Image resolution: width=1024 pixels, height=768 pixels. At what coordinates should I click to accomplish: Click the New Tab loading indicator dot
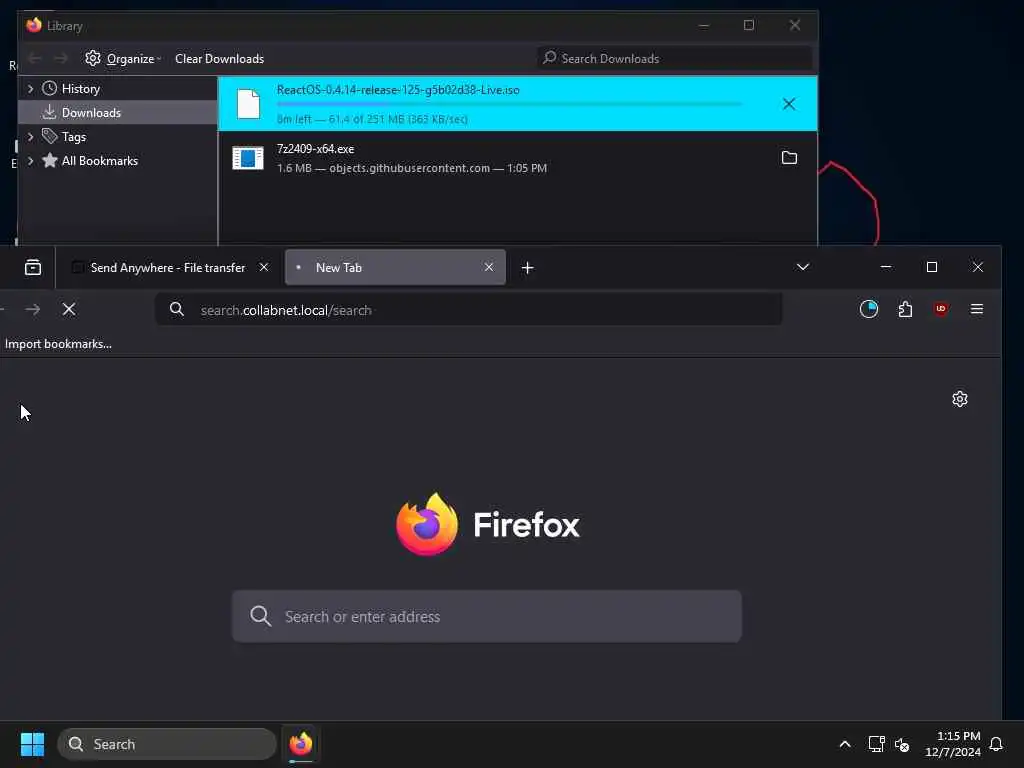298,267
